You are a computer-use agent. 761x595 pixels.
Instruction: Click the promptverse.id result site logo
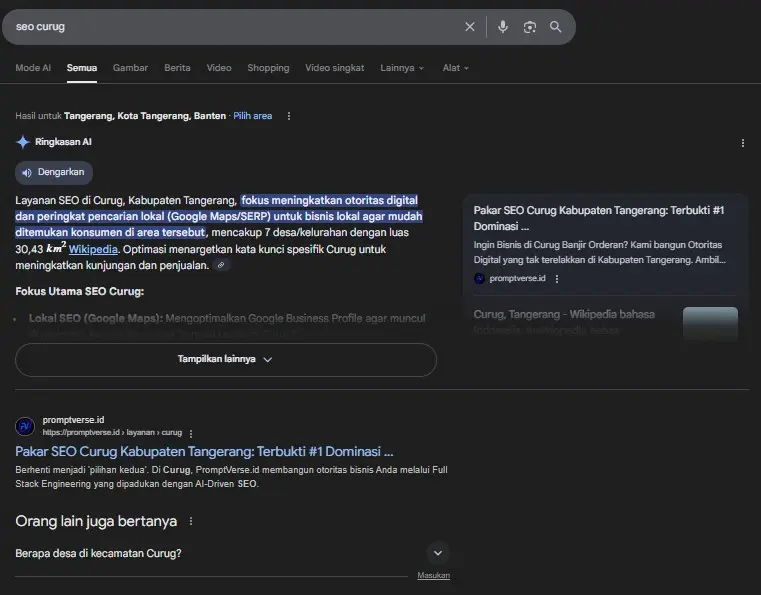coord(25,426)
